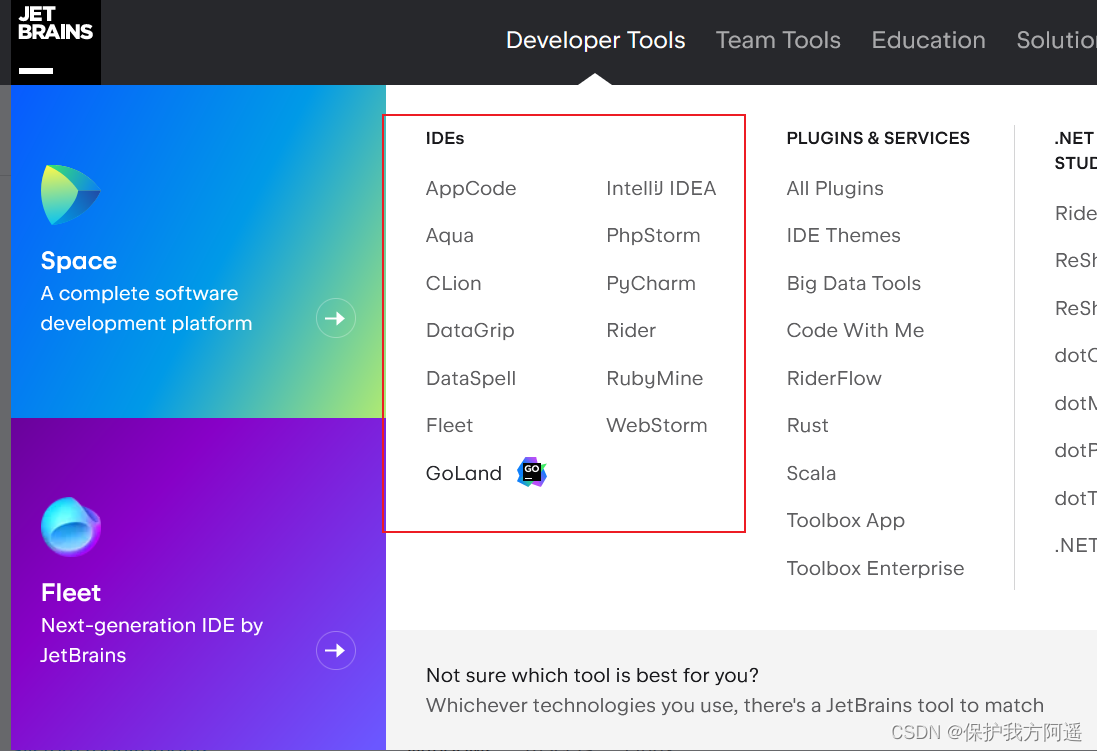Screen dimensions: 1097x751
Task: Click 'Next-generation IDE by JetBrains' text
Action: coord(152,640)
